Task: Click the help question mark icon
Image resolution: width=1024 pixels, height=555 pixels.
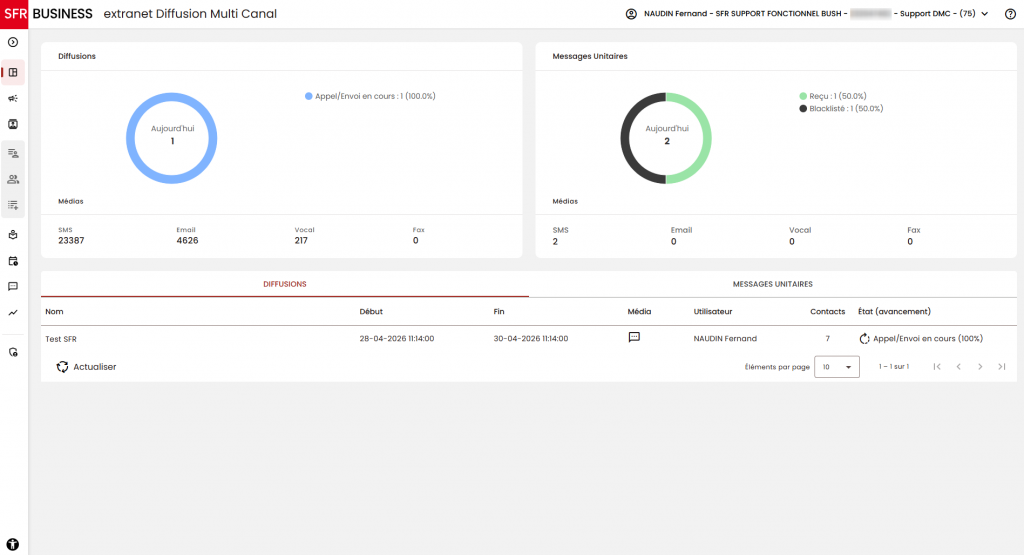Action: pyautogui.click(x=1010, y=14)
